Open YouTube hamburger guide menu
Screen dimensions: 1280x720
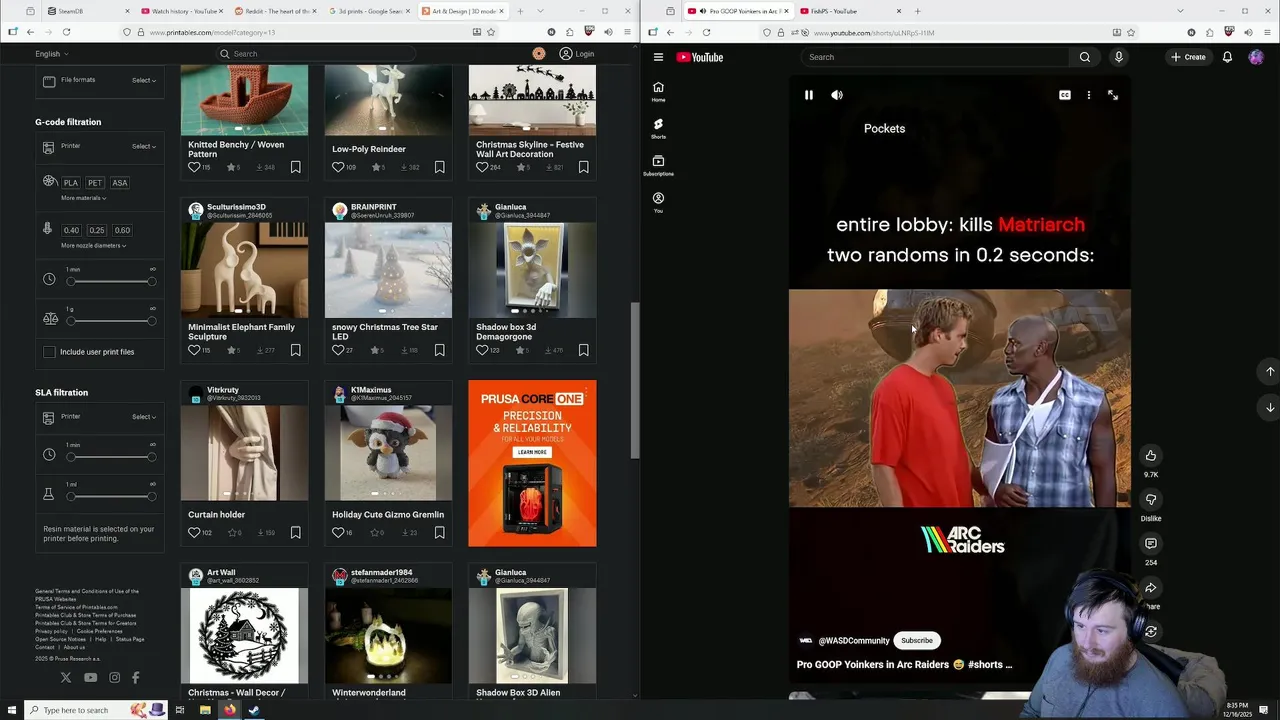click(x=658, y=57)
